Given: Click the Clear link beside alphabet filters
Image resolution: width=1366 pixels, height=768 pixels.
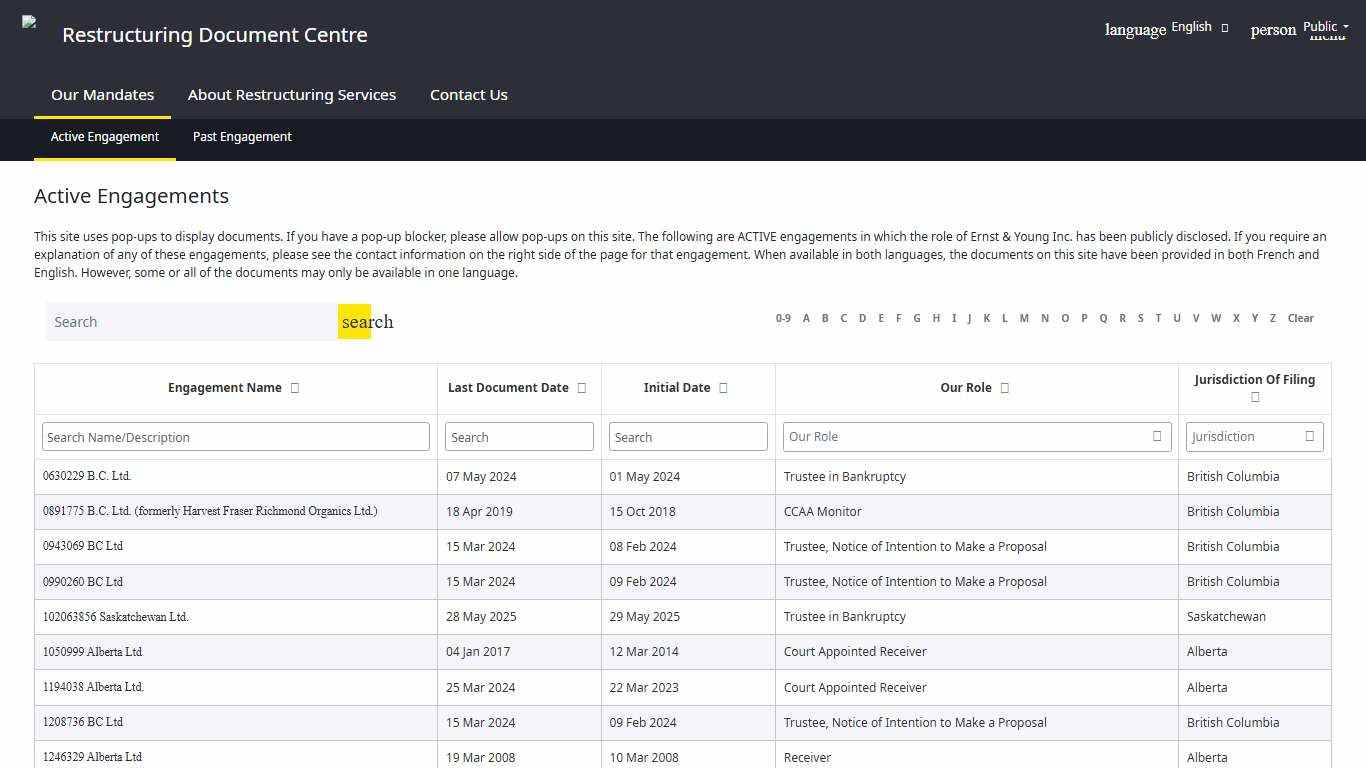Looking at the screenshot, I should tap(1300, 318).
